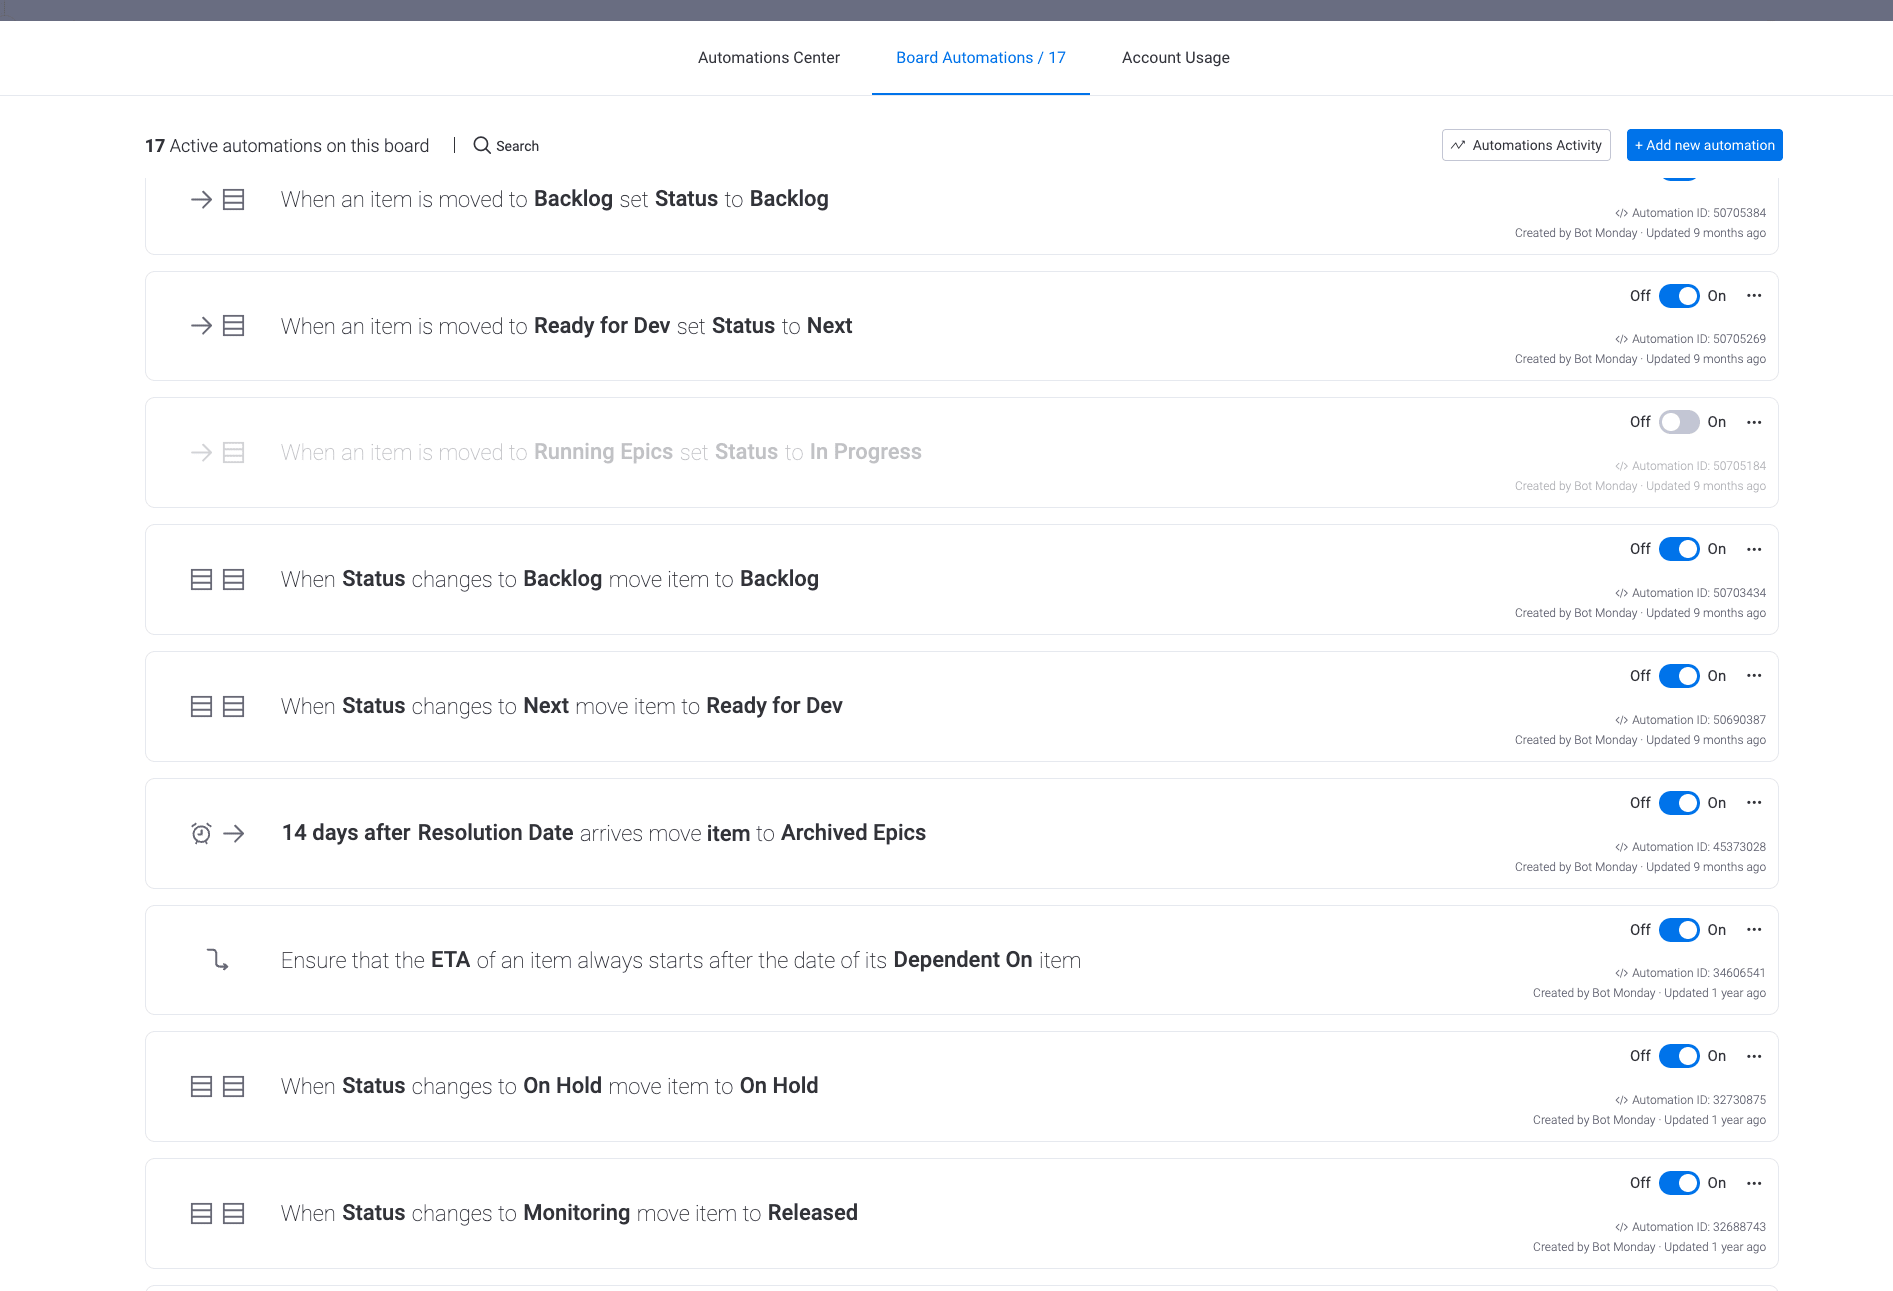Open three-dot menu for On Hold automation

pyautogui.click(x=1754, y=1056)
